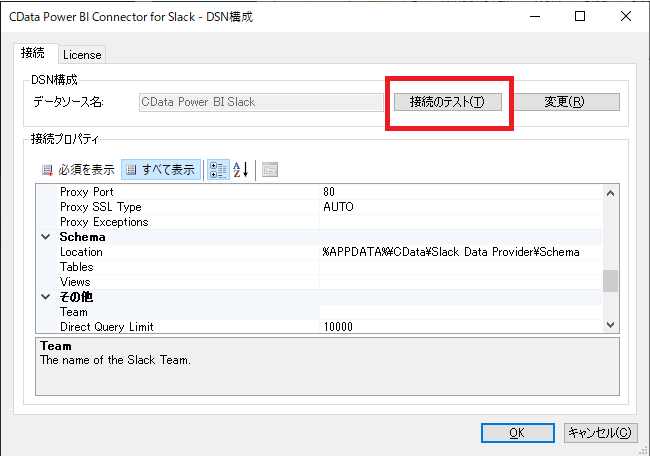Click the 接続のテスト(T) button
650x456 pixels.
448,102
